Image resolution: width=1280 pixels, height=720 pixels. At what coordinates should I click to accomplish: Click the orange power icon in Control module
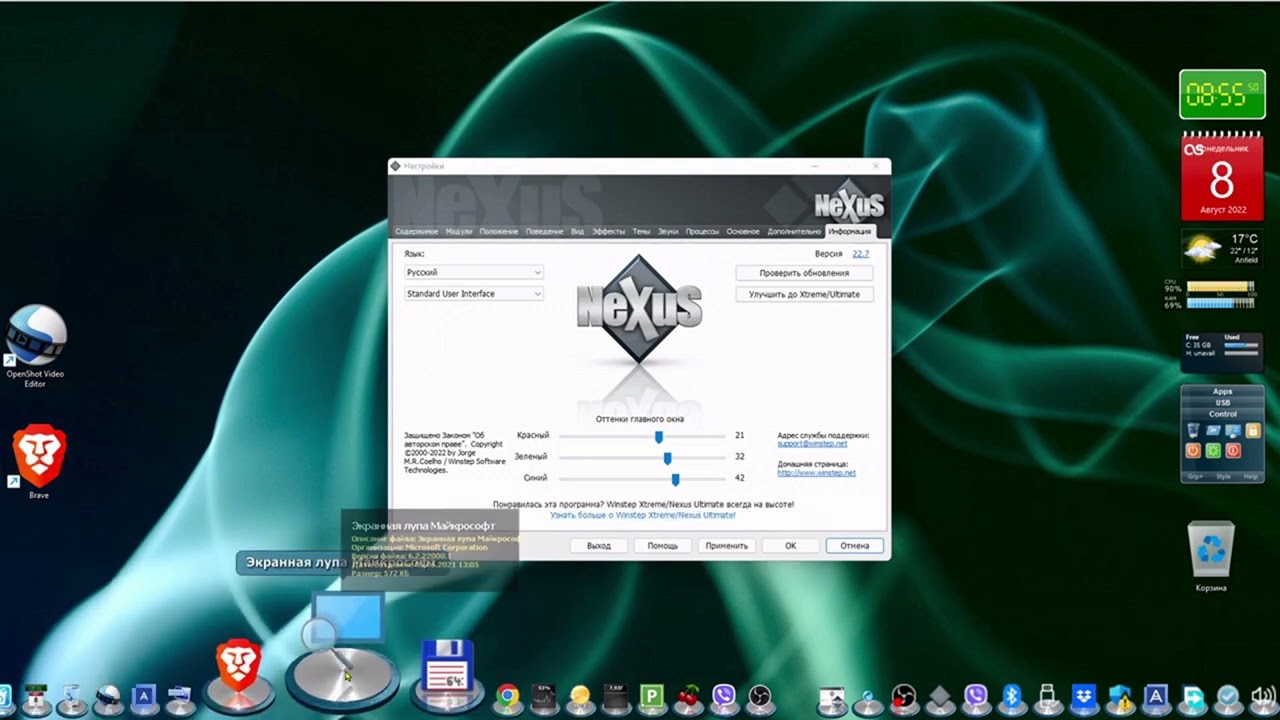pos(1193,451)
